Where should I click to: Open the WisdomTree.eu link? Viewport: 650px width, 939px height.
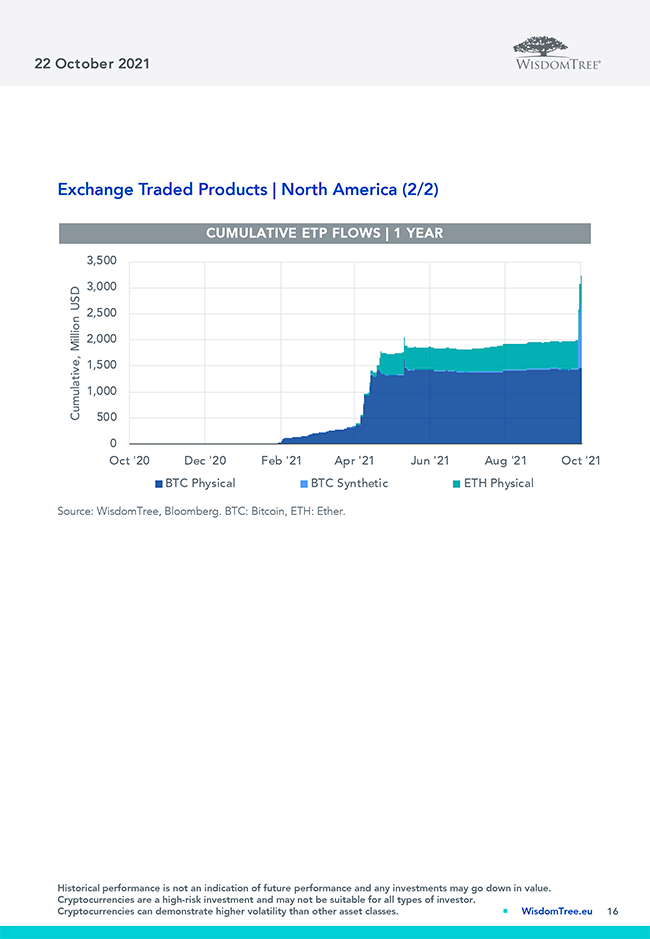coord(556,911)
